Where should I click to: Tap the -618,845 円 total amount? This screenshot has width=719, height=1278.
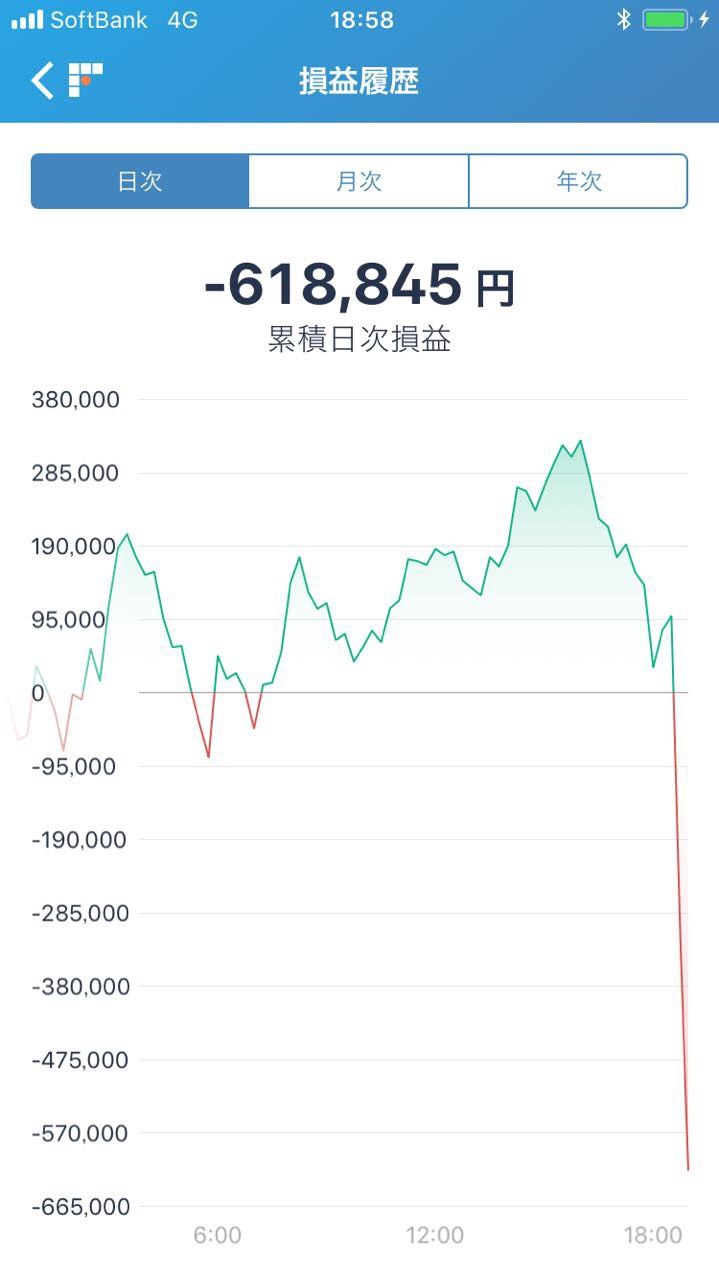click(359, 286)
